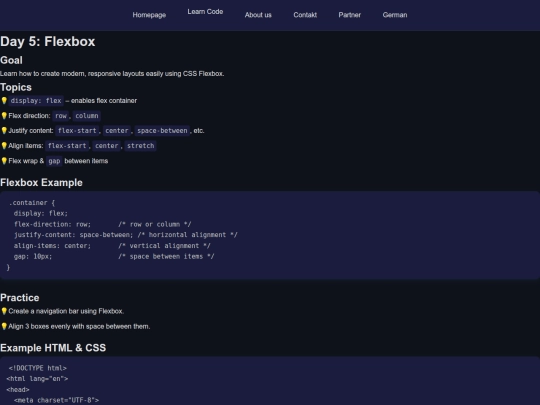Click the 'column' code tag
The width and height of the screenshot is (540, 405).
pos(87,116)
